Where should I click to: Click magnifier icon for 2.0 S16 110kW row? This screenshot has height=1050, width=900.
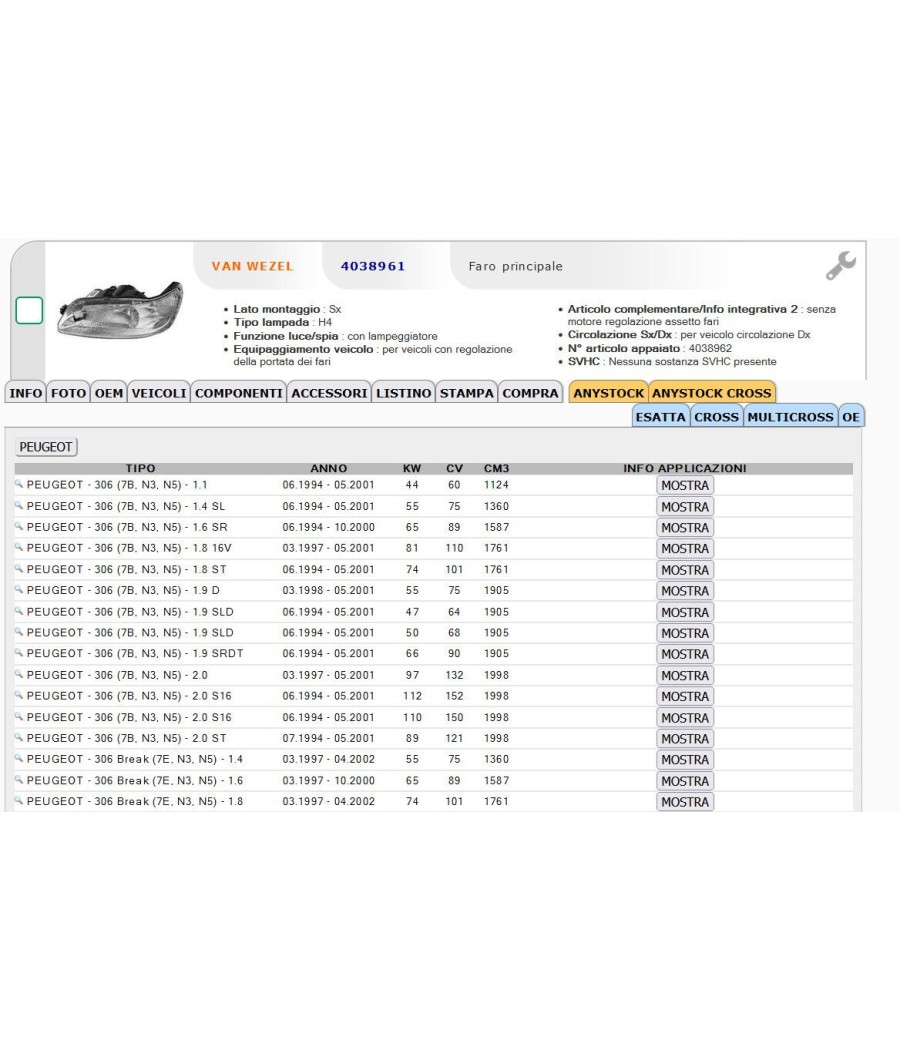[x=19, y=716]
